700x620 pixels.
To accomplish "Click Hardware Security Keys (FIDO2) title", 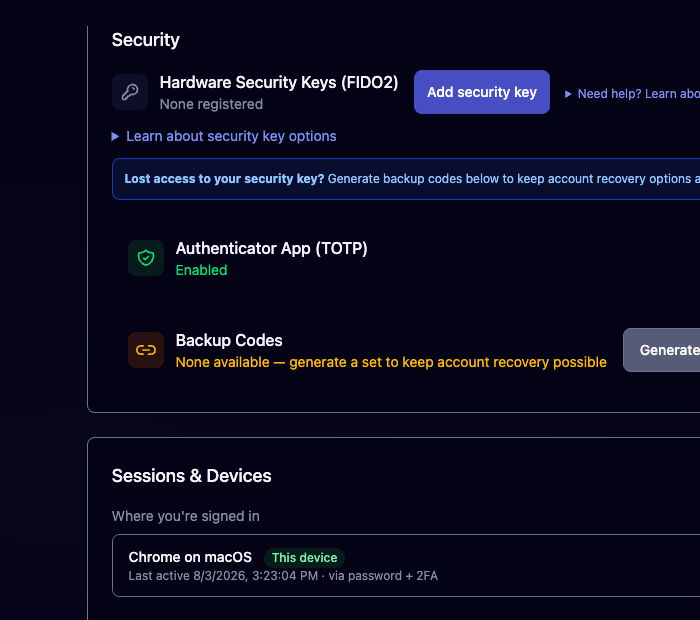I will [x=279, y=83].
